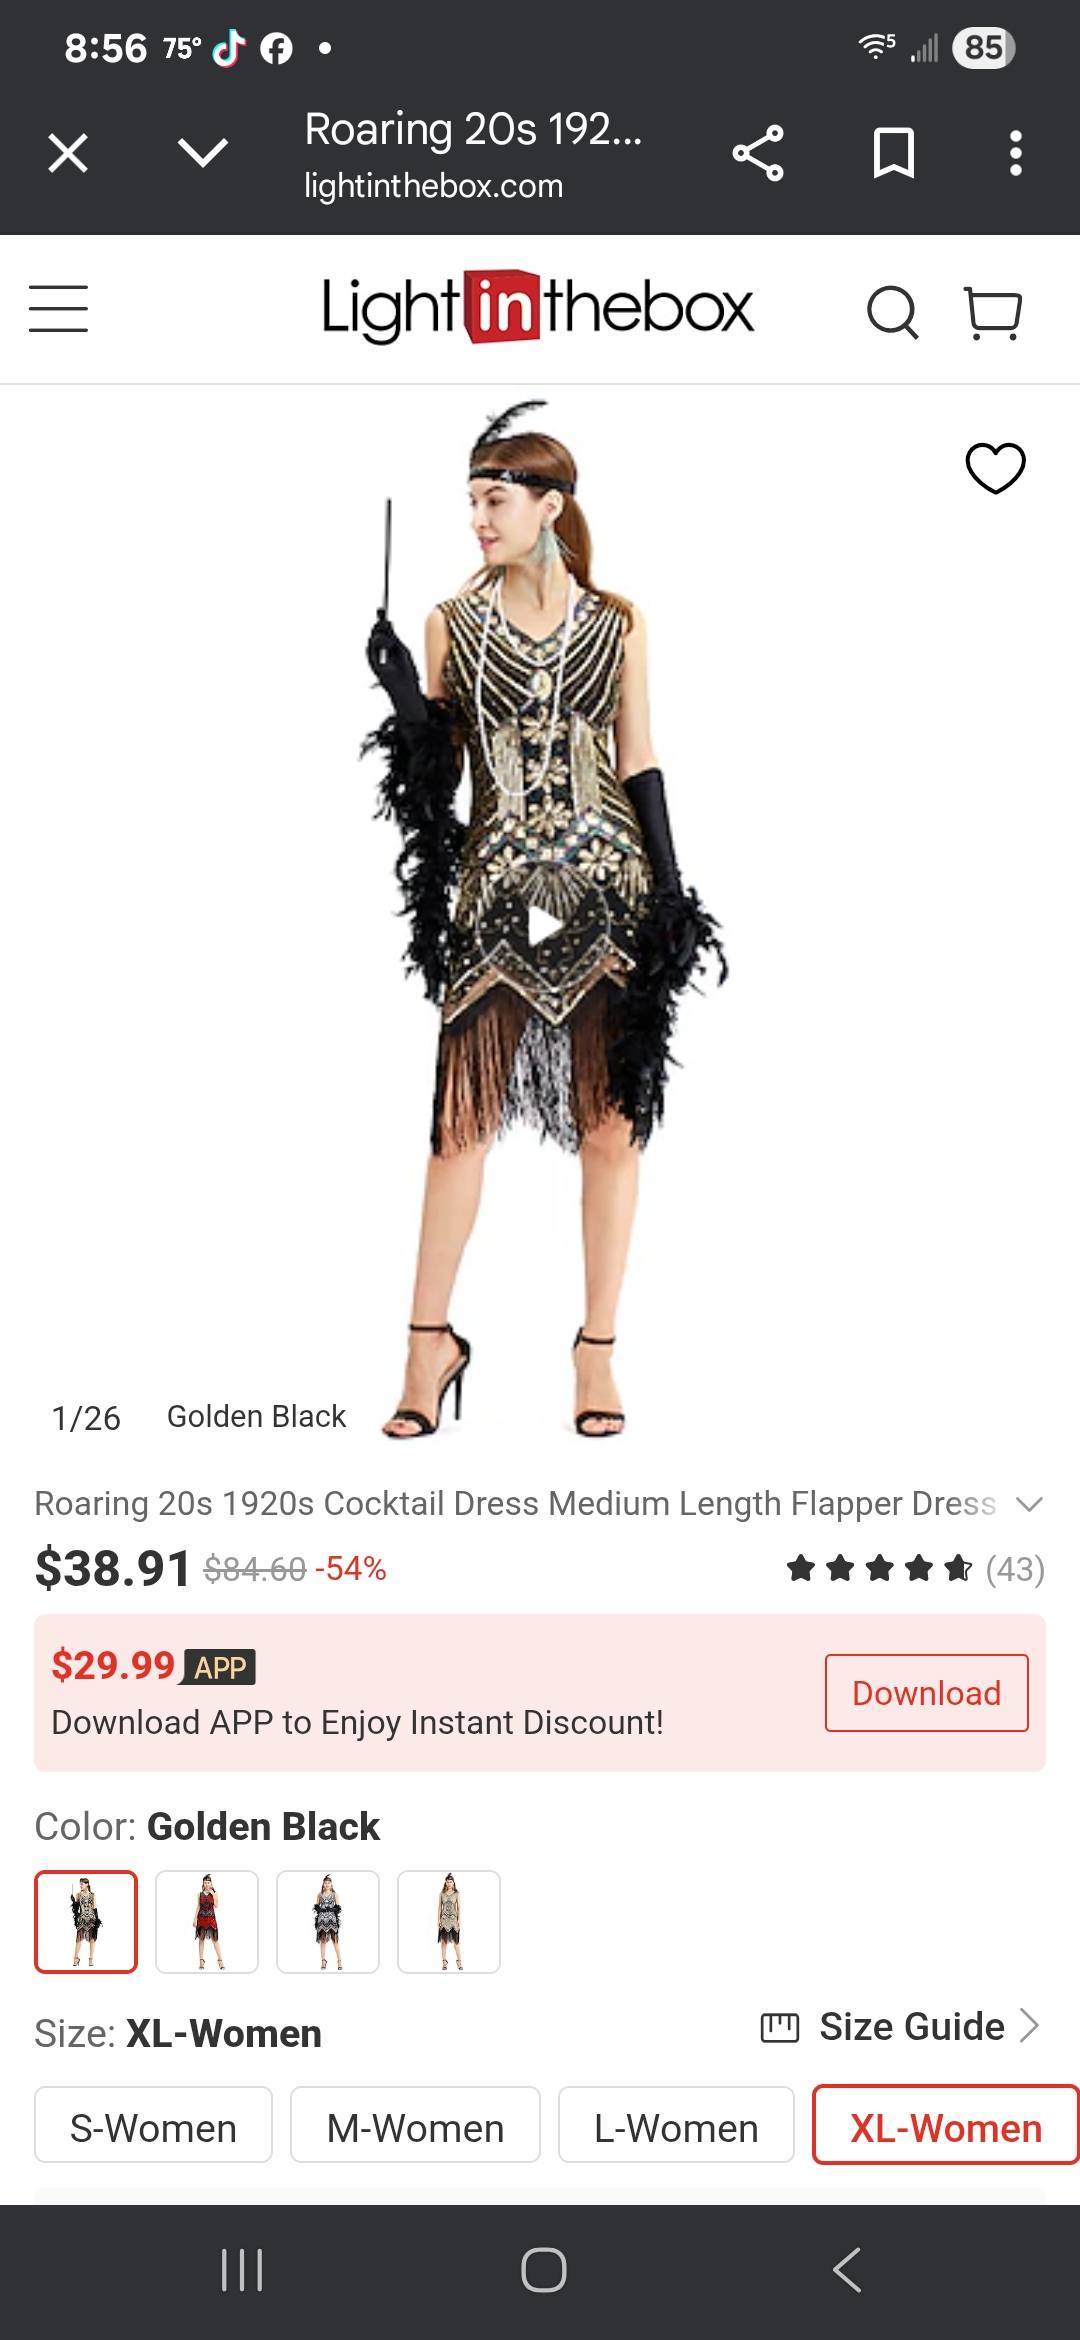Add dress to wishlist with heart icon

995,468
